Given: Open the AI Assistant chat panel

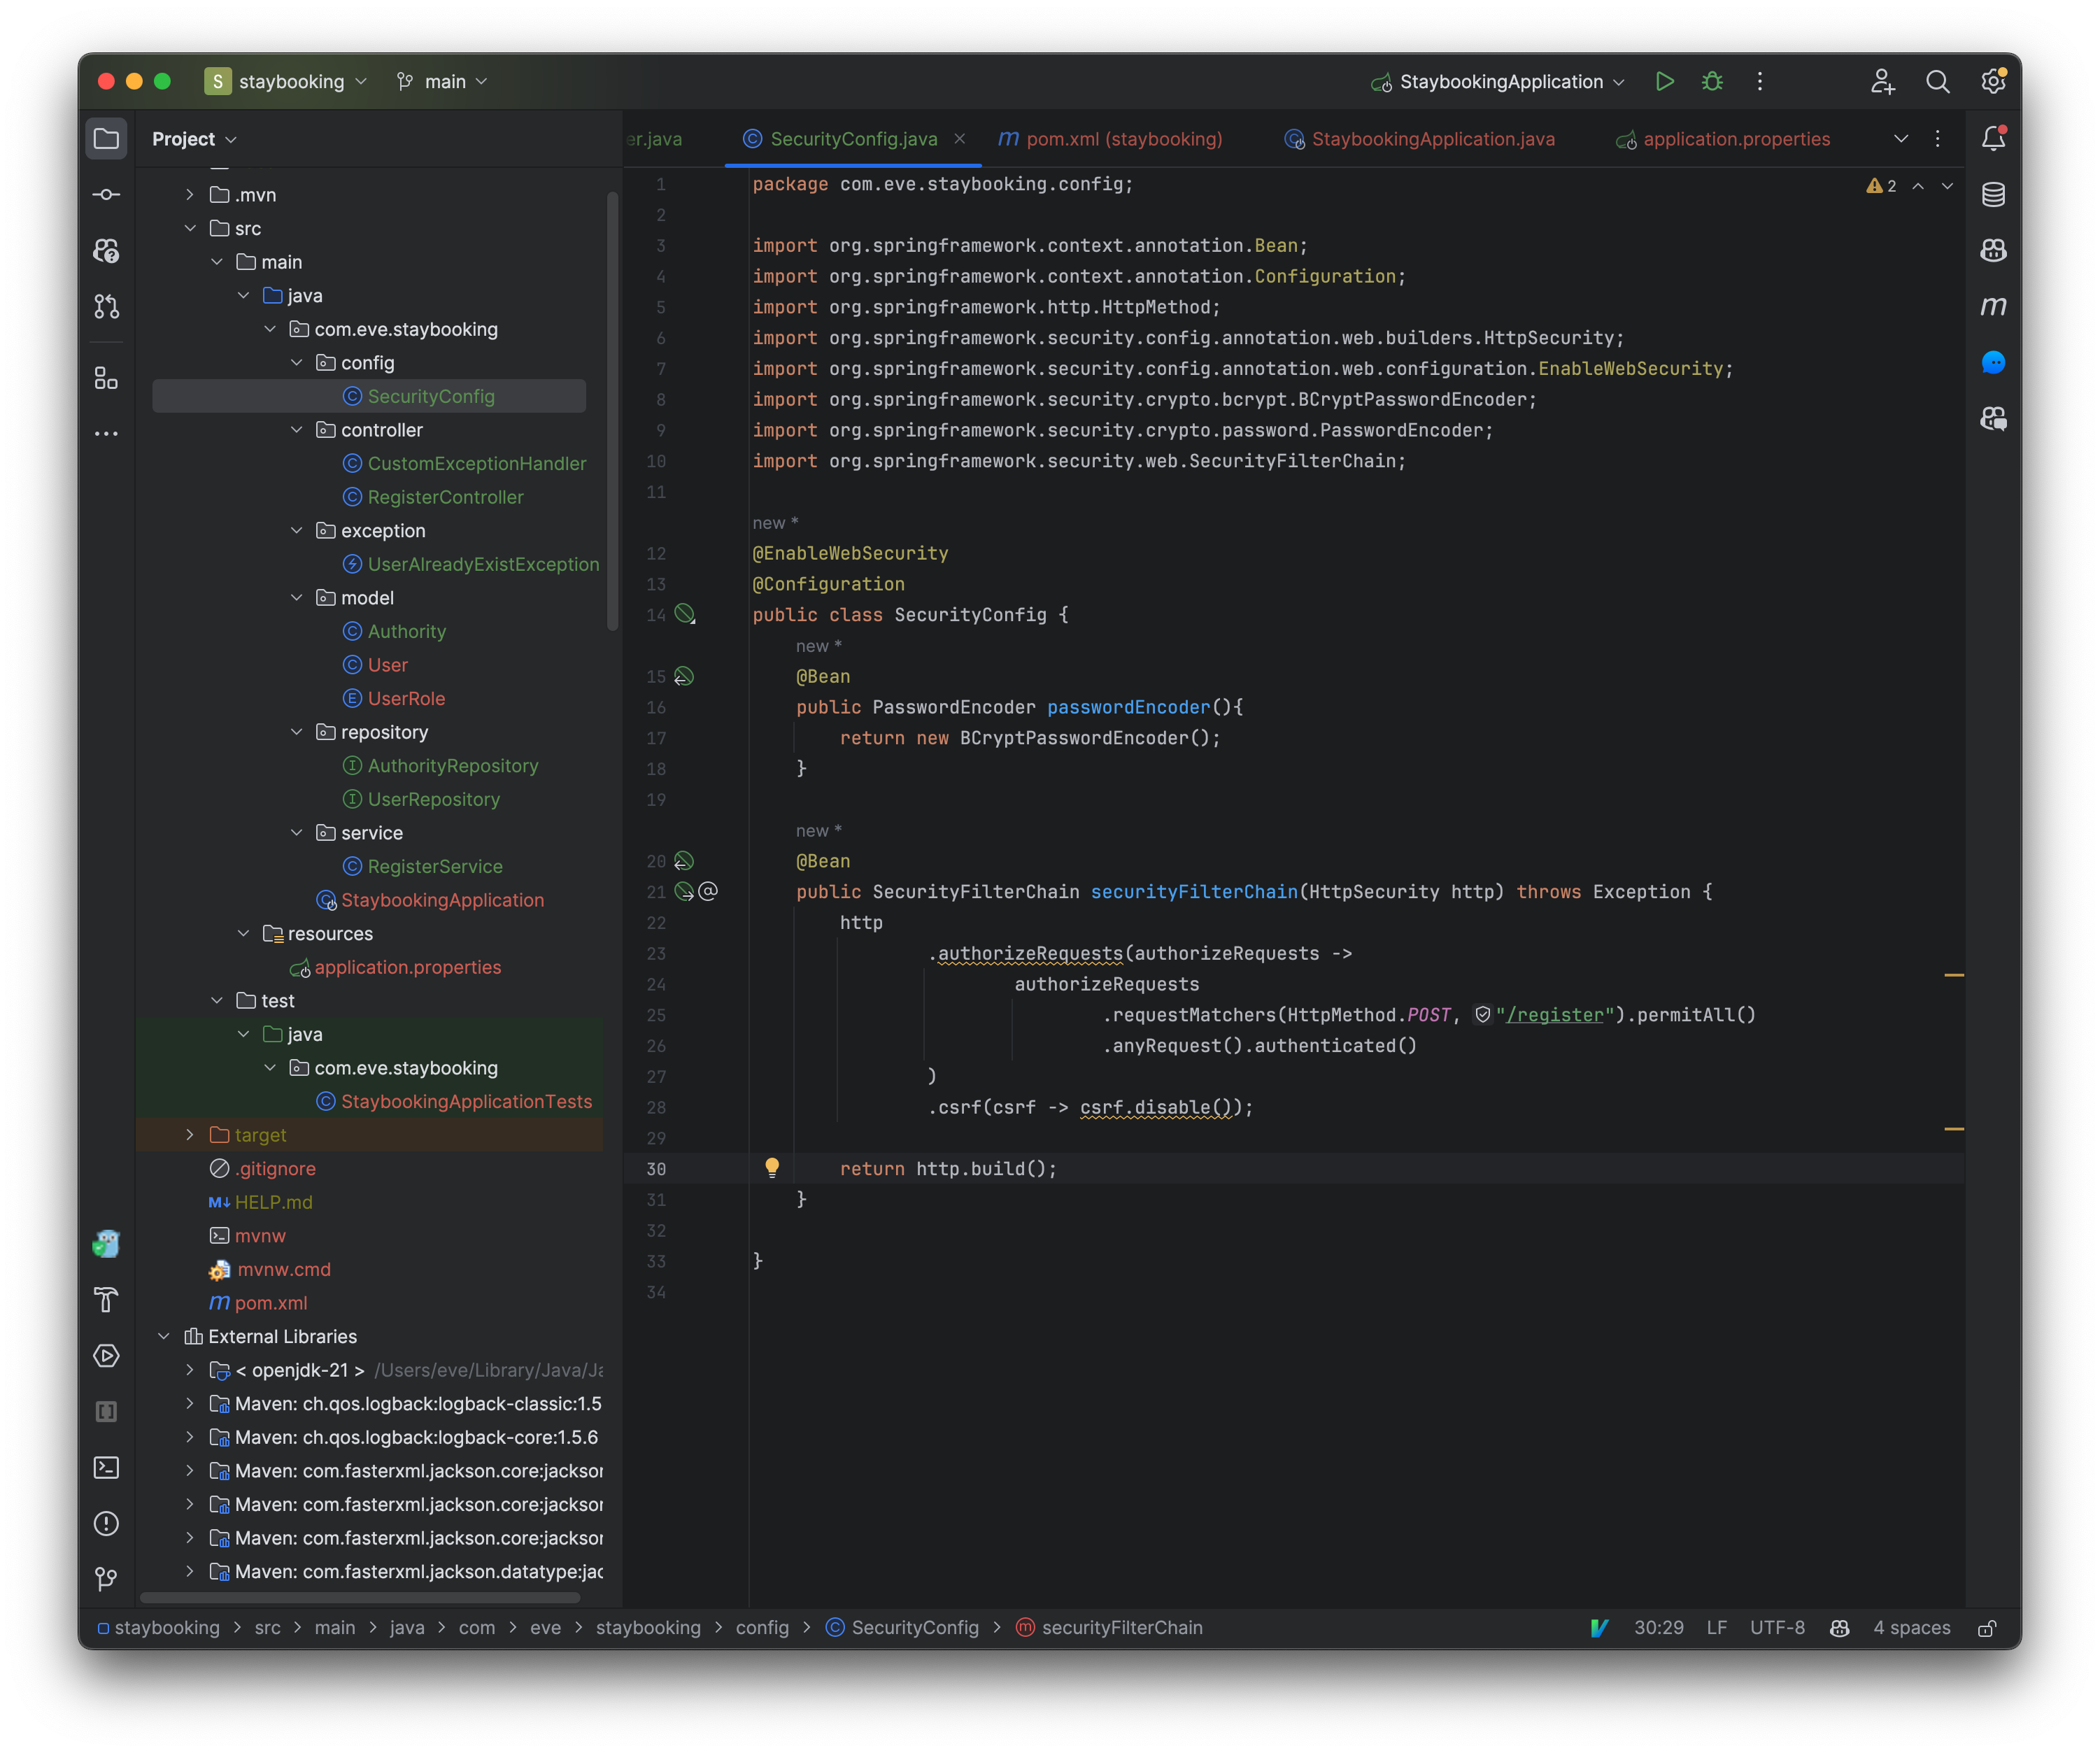Looking at the screenshot, I should click(x=1992, y=362).
